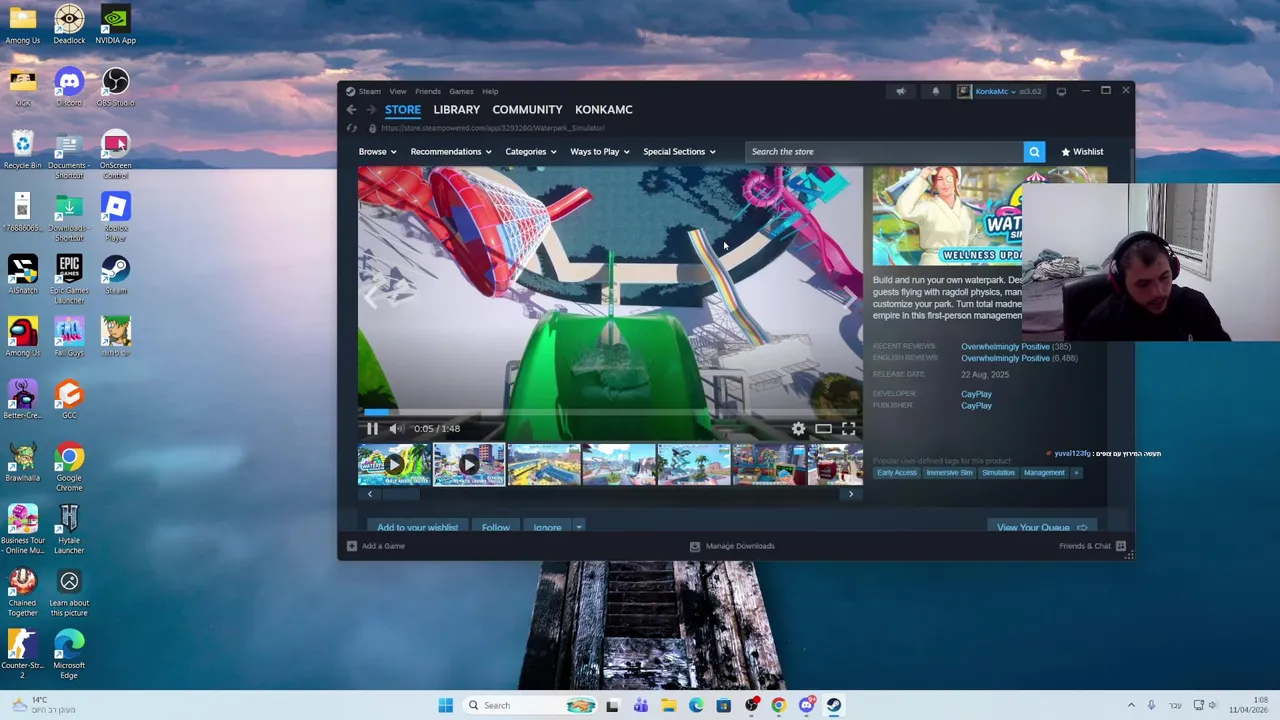This screenshot has width=1280, height=720.
Task: Open the Management tag
Action: click(x=1044, y=473)
